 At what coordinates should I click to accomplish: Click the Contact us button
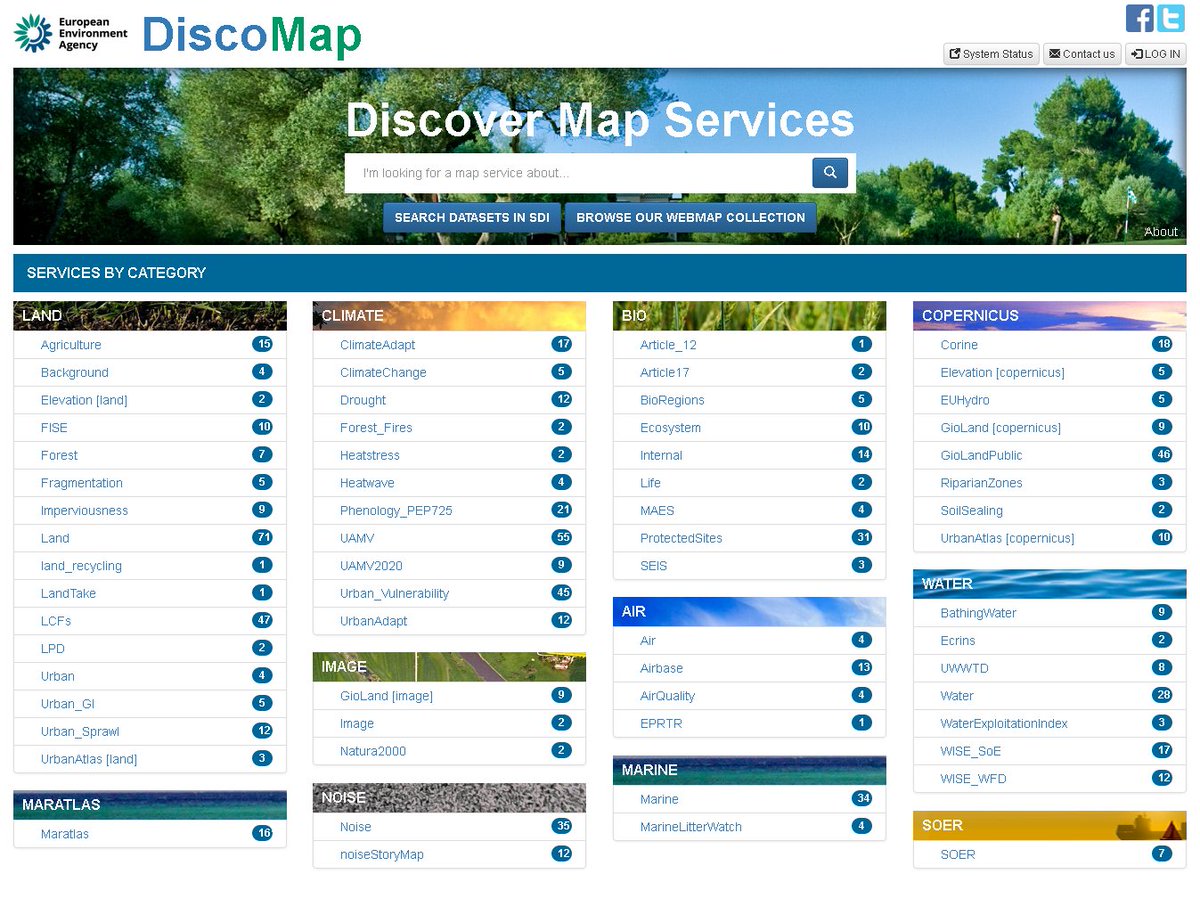(1082, 54)
